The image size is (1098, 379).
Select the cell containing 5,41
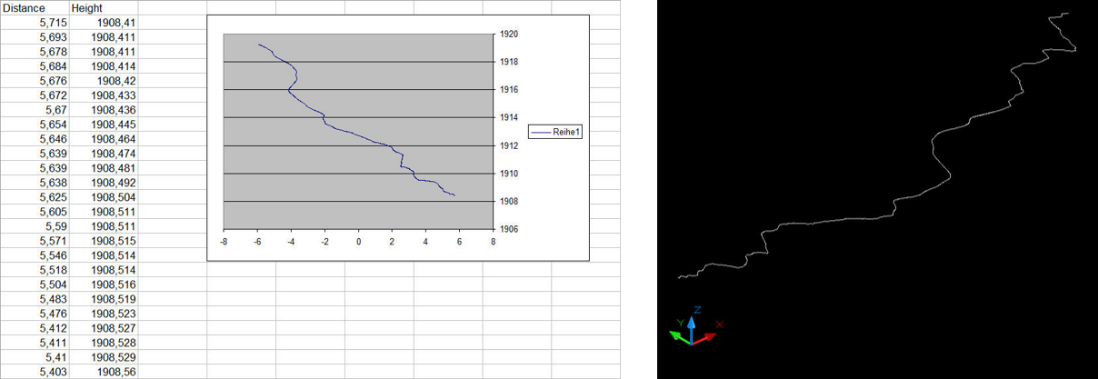click(x=35, y=357)
